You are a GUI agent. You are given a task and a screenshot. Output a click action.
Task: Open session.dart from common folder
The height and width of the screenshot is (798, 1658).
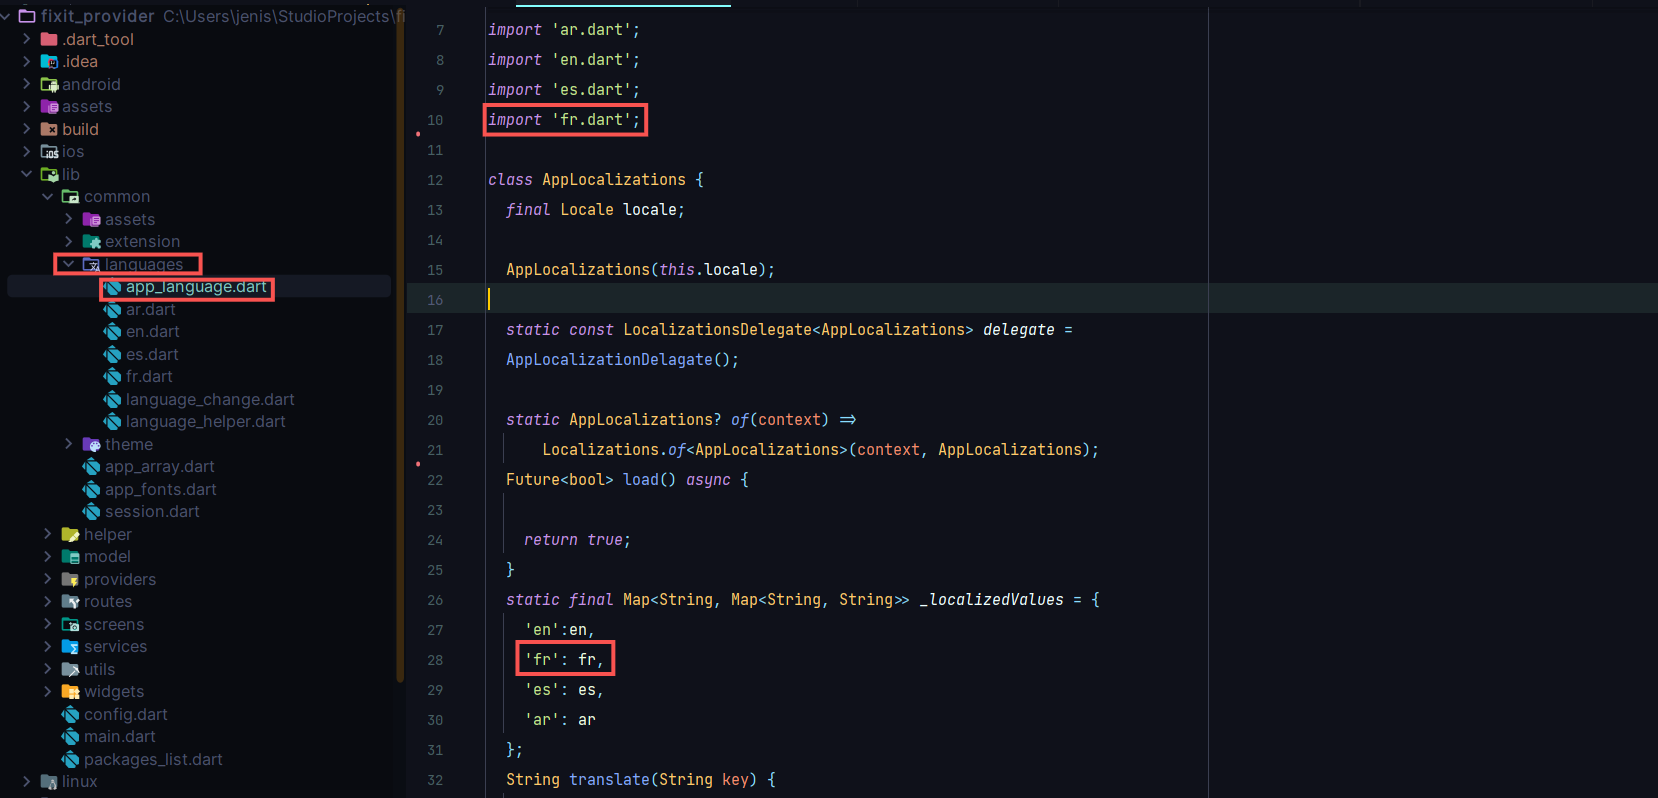(152, 512)
